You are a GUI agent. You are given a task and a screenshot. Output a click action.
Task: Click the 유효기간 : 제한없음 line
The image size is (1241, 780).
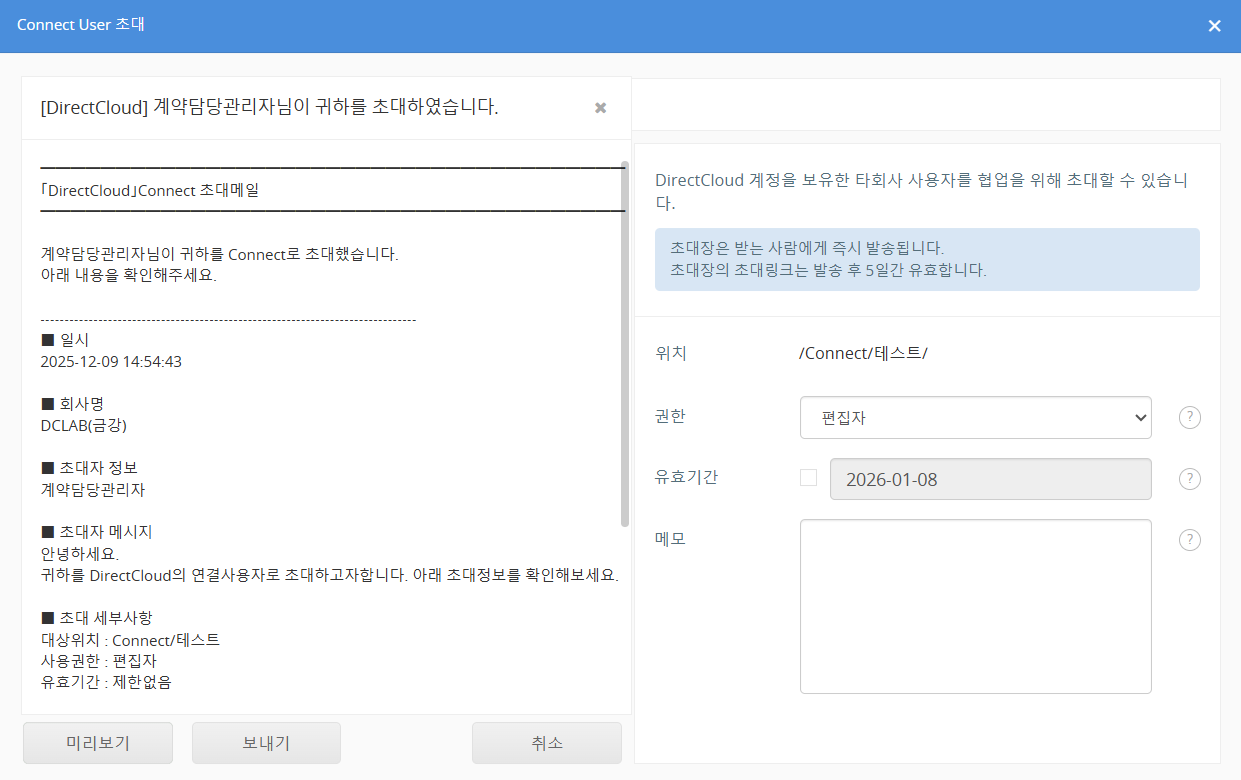point(106,682)
